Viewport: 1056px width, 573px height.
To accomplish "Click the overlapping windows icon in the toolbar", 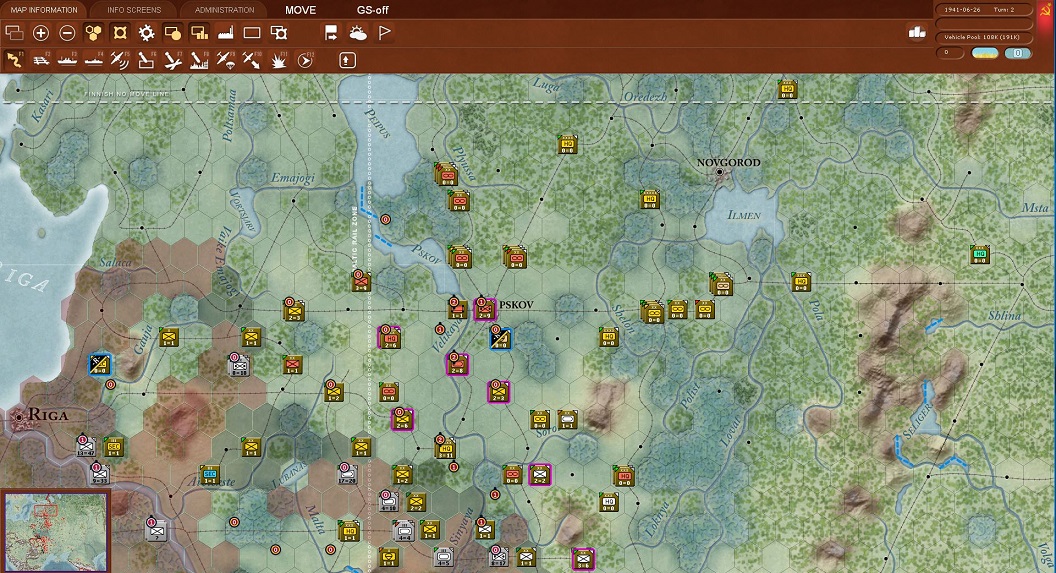I will pyautogui.click(x=14, y=32).
